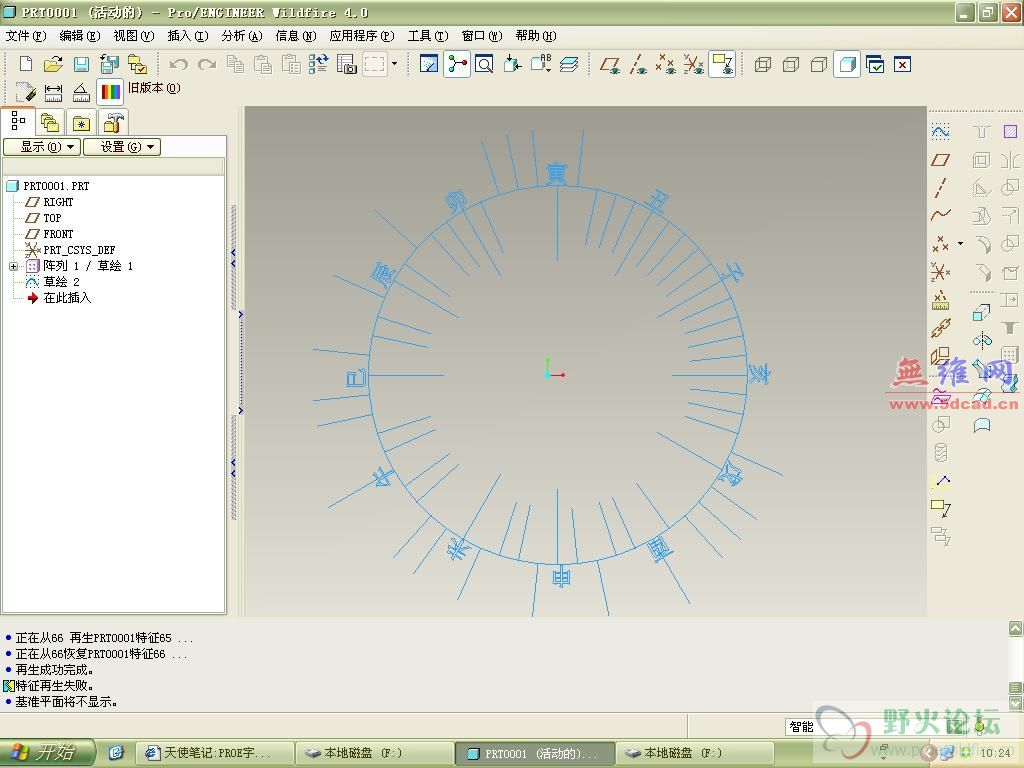Collapse model tree panel via upper arrow handle

233,257
